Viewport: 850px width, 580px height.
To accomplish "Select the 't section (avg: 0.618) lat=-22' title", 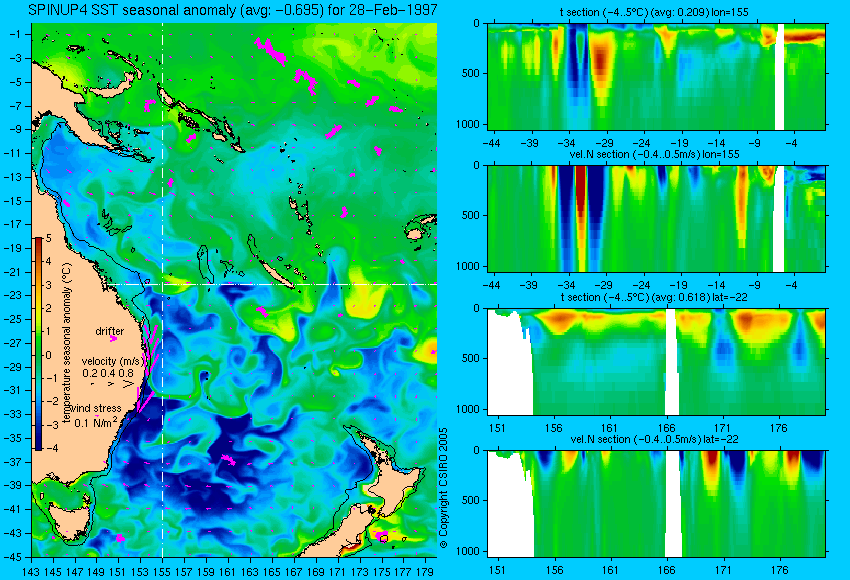I will pos(655,297).
